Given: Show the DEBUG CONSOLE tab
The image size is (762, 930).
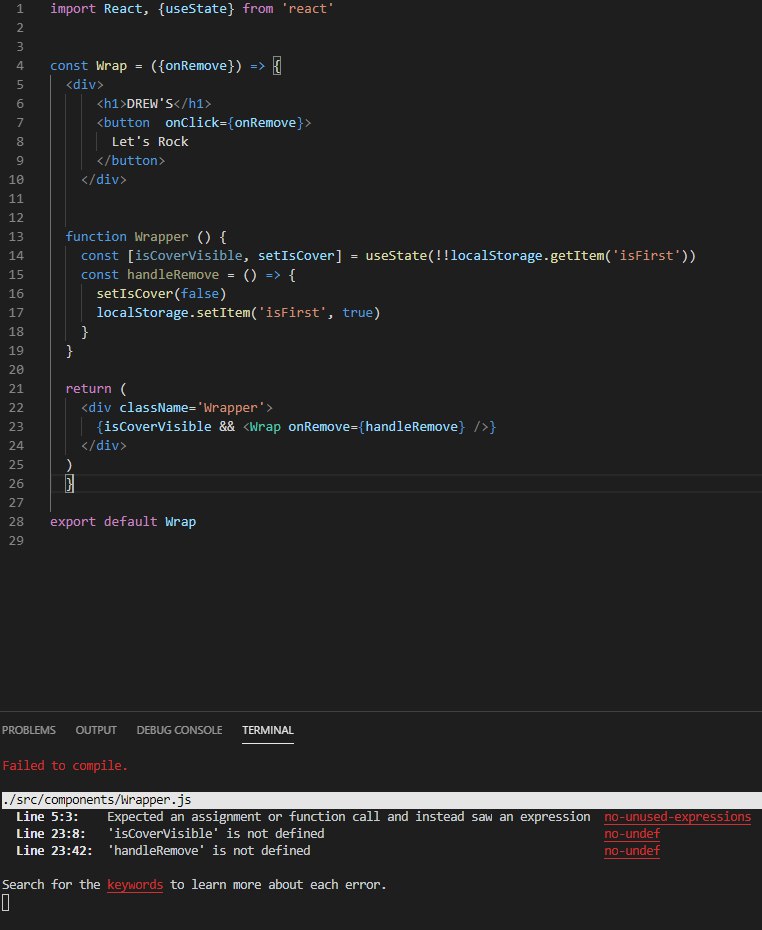Looking at the screenshot, I should coord(179,730).
